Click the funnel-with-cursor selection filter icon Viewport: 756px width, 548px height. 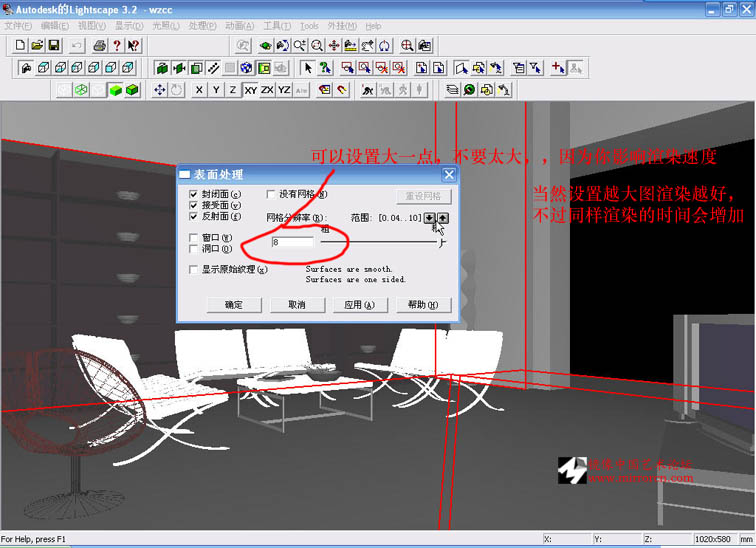(536, 67)
